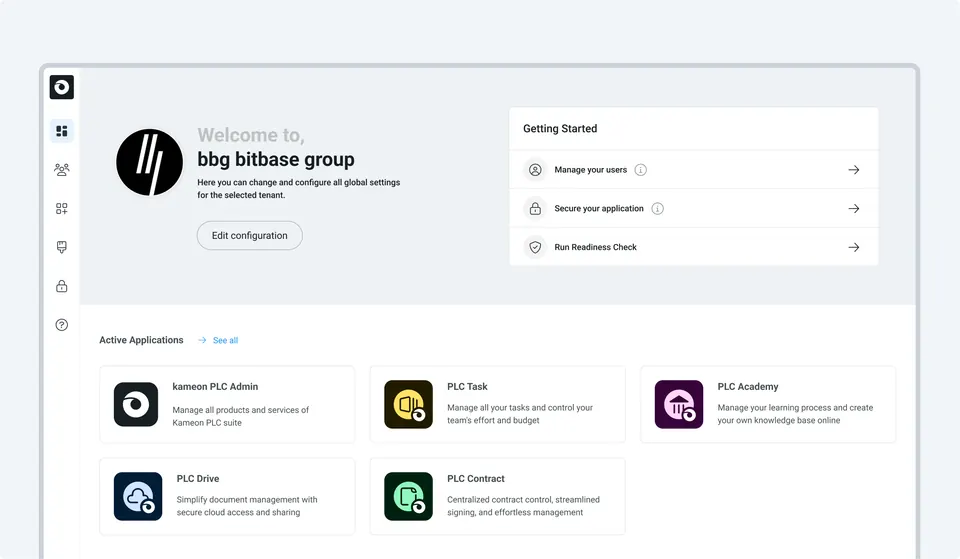Image resolution: width=960 pixels, height=559 pixels.
Task: Click the Edit configuration button
Action: pyautogui.click(x=250, y=235)
